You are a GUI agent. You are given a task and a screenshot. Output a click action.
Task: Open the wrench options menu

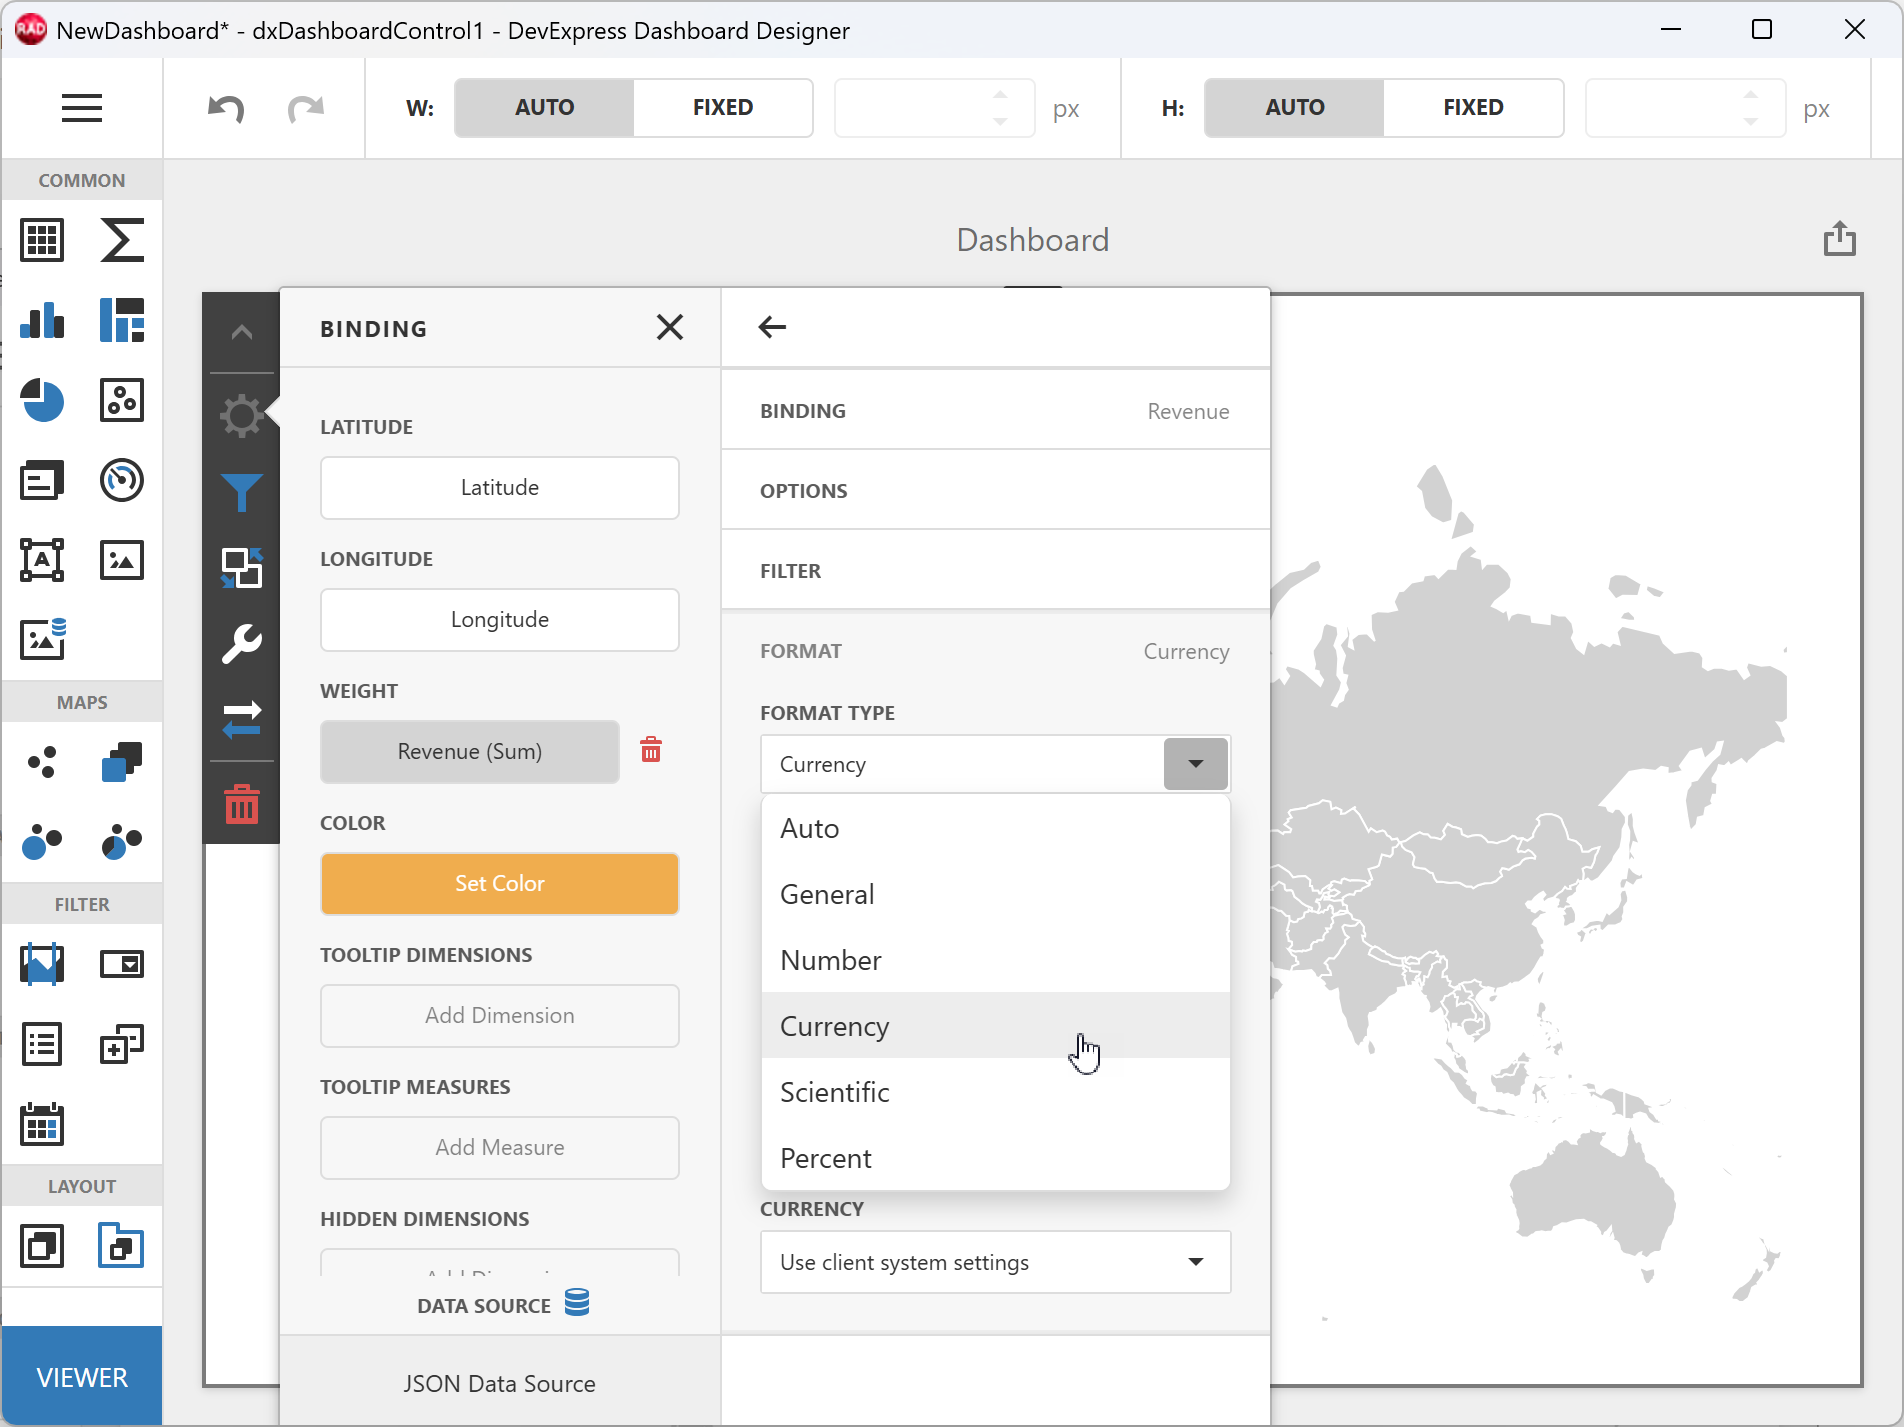coord(242,644)
